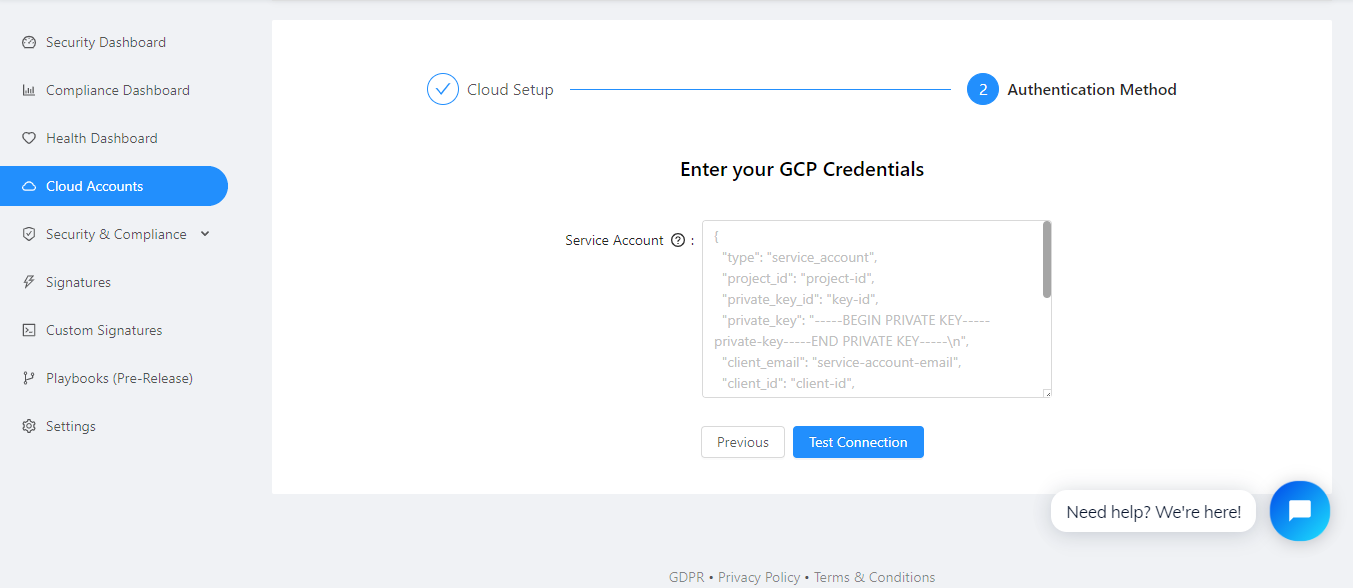Click the Cloud Accounts cloud icon
Image resolution: width=1353 pixels, height=588 pixels.
pos(29,187)
